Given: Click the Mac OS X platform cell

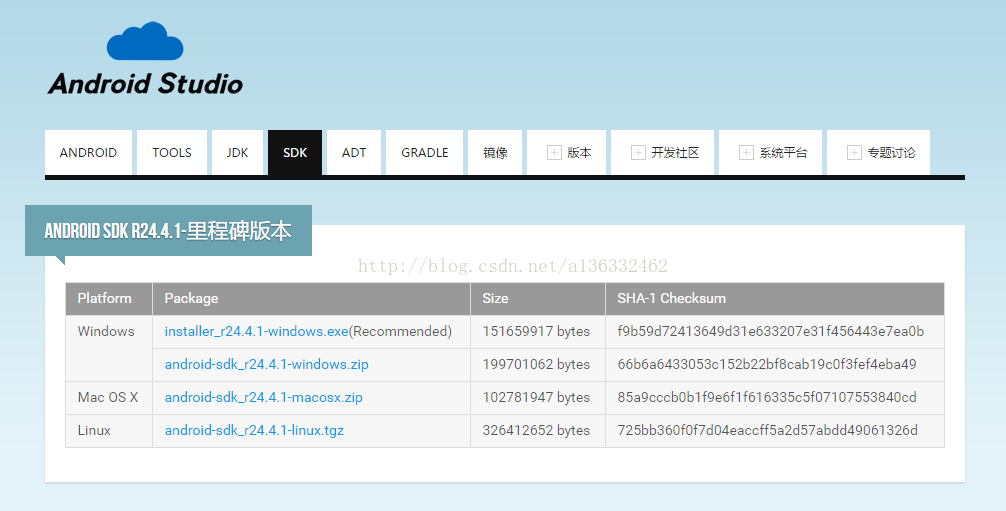Looking at the screenshot, I should click(108, 397).
